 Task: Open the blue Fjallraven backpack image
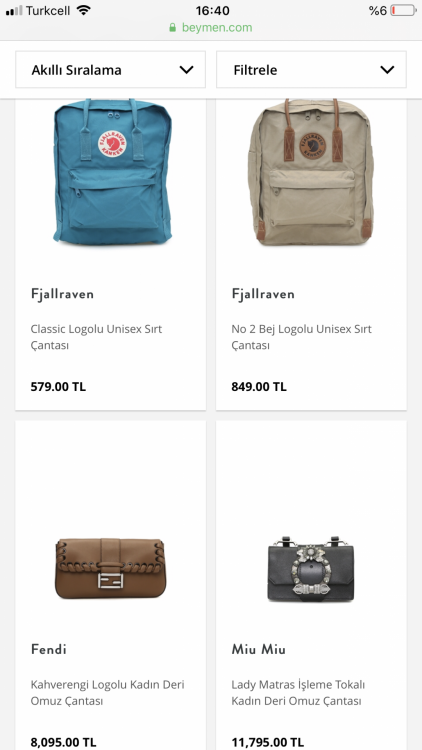tap(112, 172)
